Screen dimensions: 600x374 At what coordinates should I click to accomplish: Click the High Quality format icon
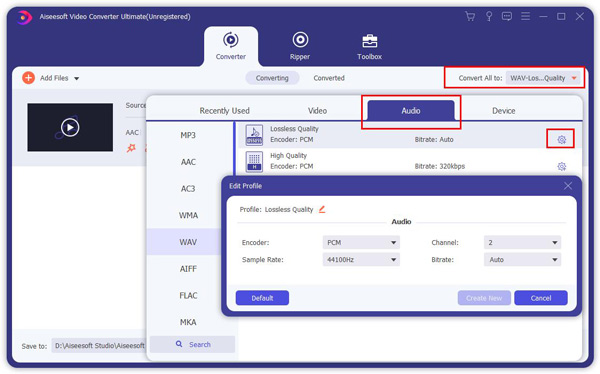(x=254, y=162)
